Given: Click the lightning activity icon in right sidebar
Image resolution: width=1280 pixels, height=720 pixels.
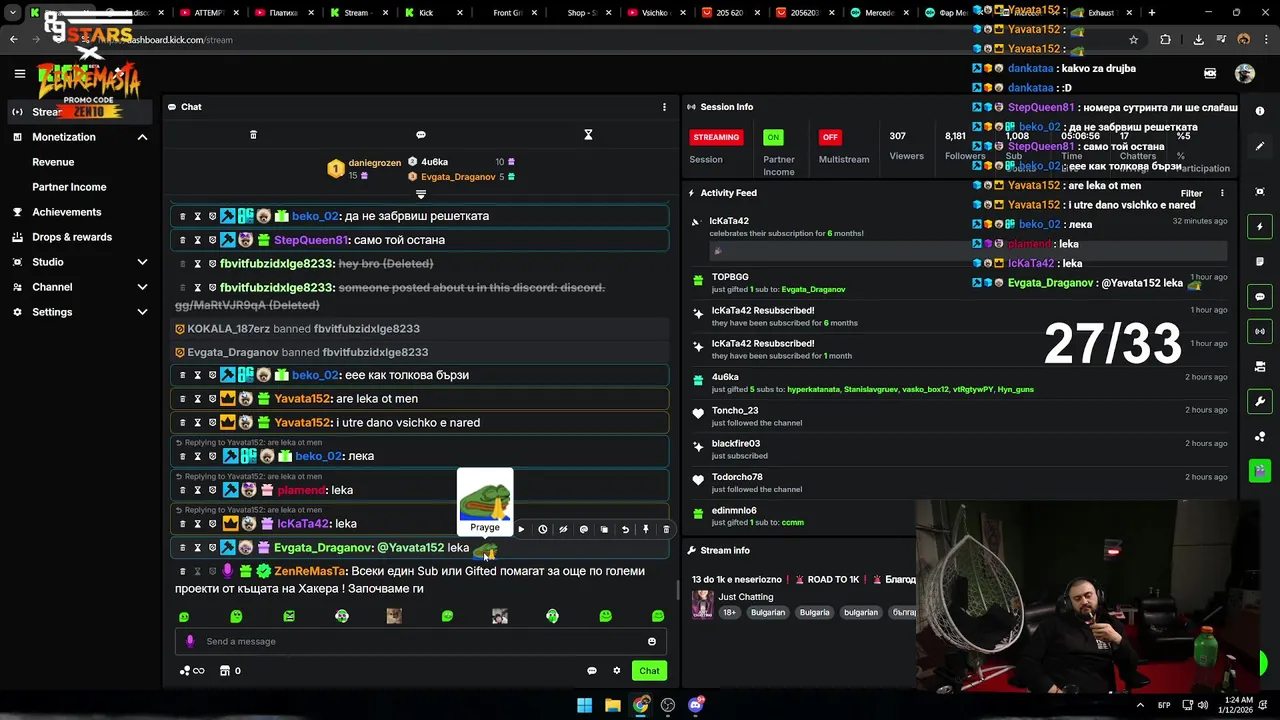Looking at the screenshot, I should click(x=1260, y=227).
